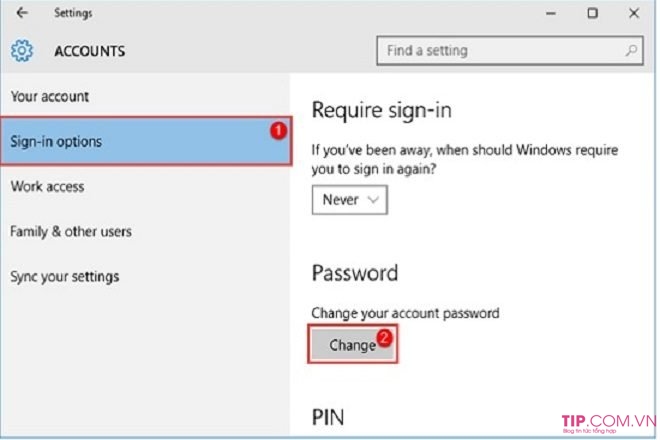Click the magnifier search icon
The height and width of the screenshot is (440, 660).
631,51
